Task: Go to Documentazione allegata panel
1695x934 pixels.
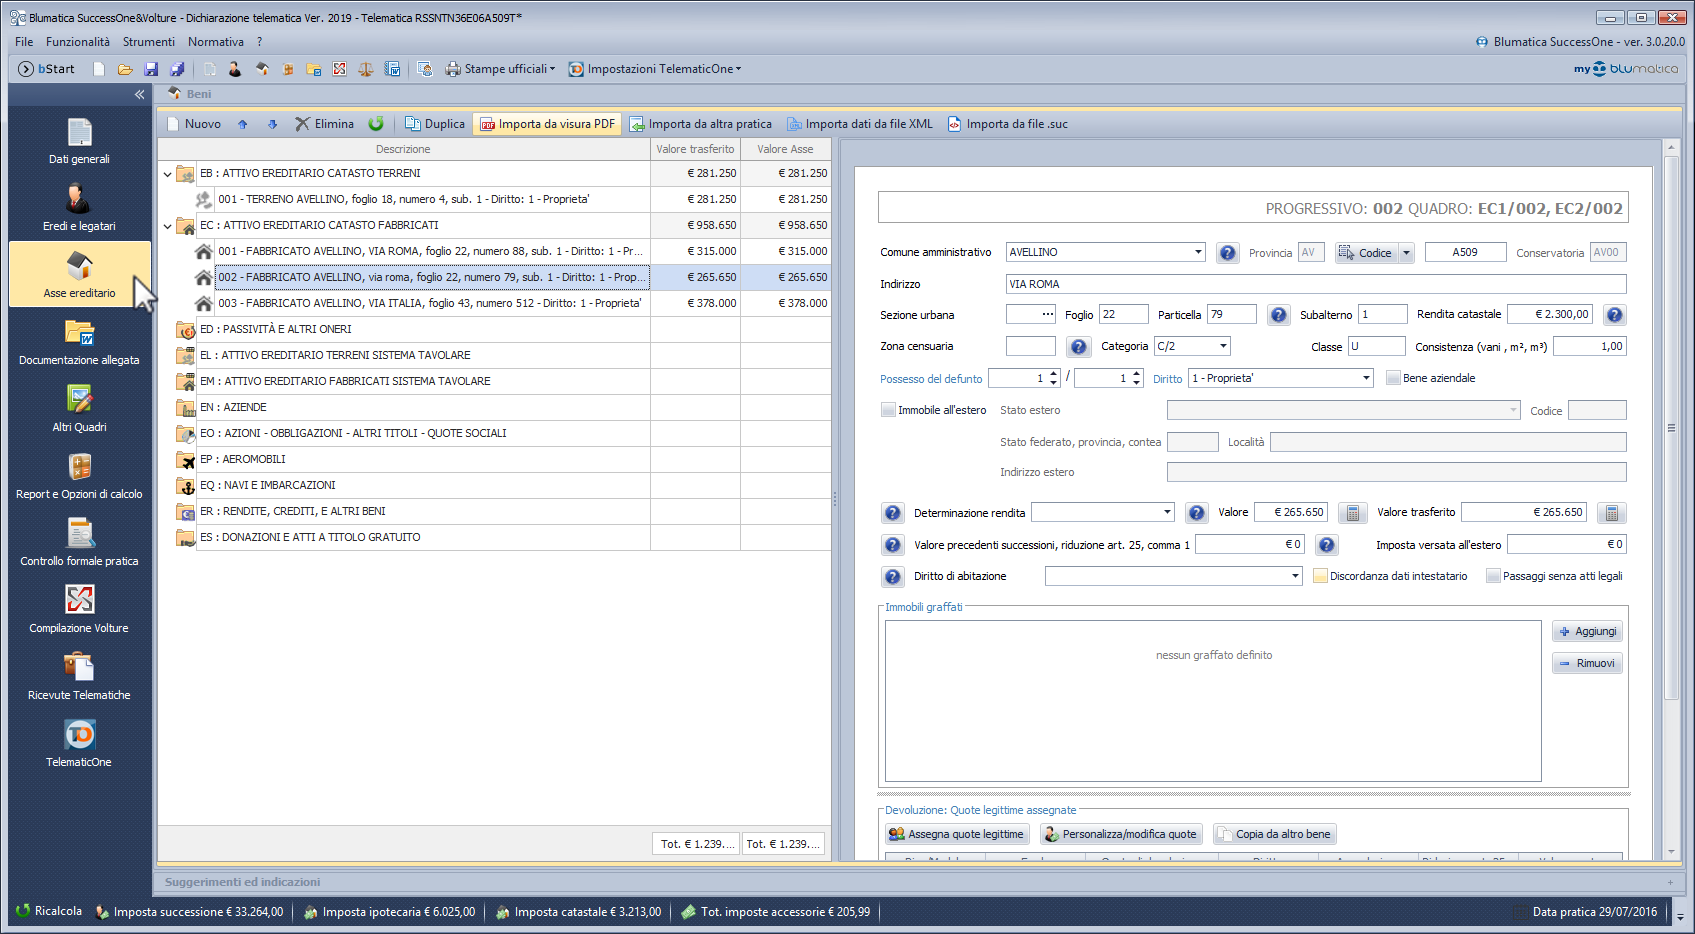Action: tap(79, 342)
